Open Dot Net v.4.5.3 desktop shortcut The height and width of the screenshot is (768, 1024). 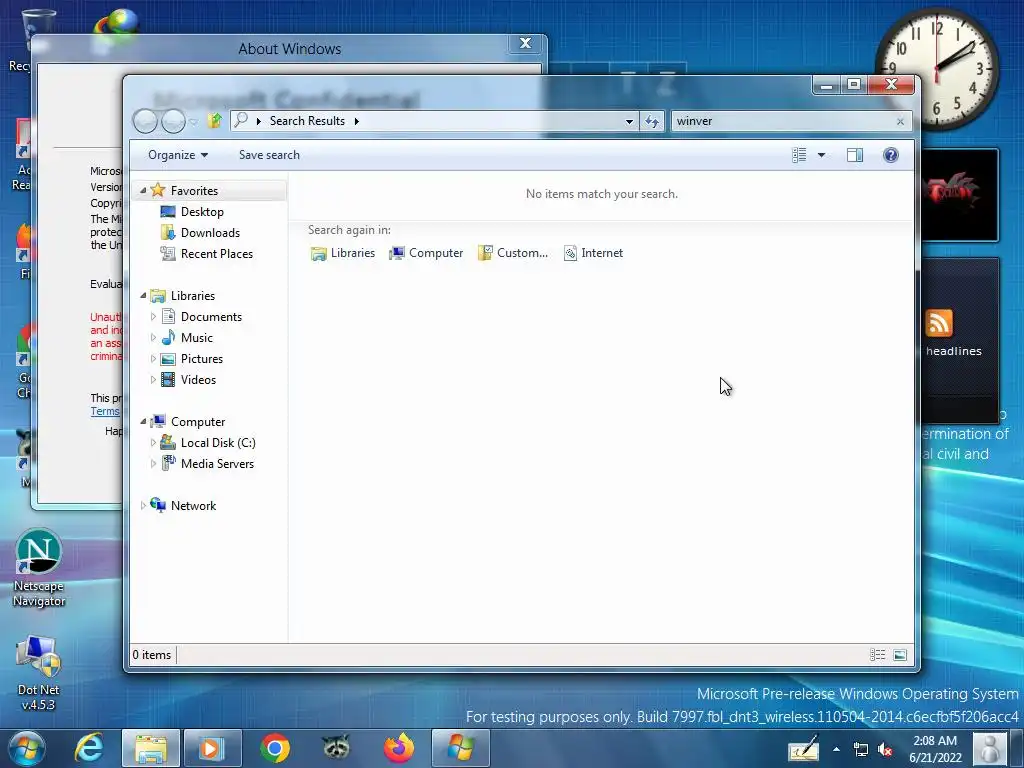[x=39, y=673]
